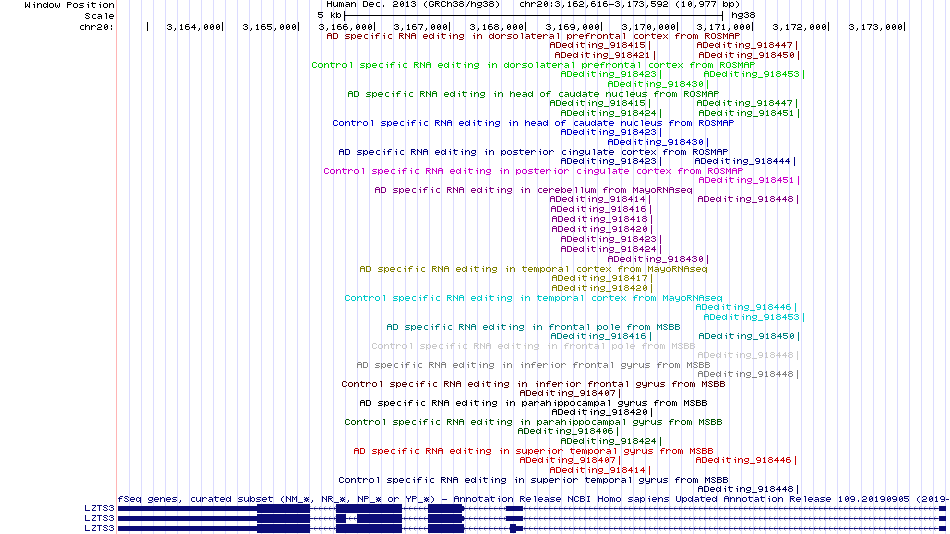Open 'Control specific RNA editing in dorsolateral prefrontal cortex' title
Screen dimensions: 950x534
click(x=533, y=65)
